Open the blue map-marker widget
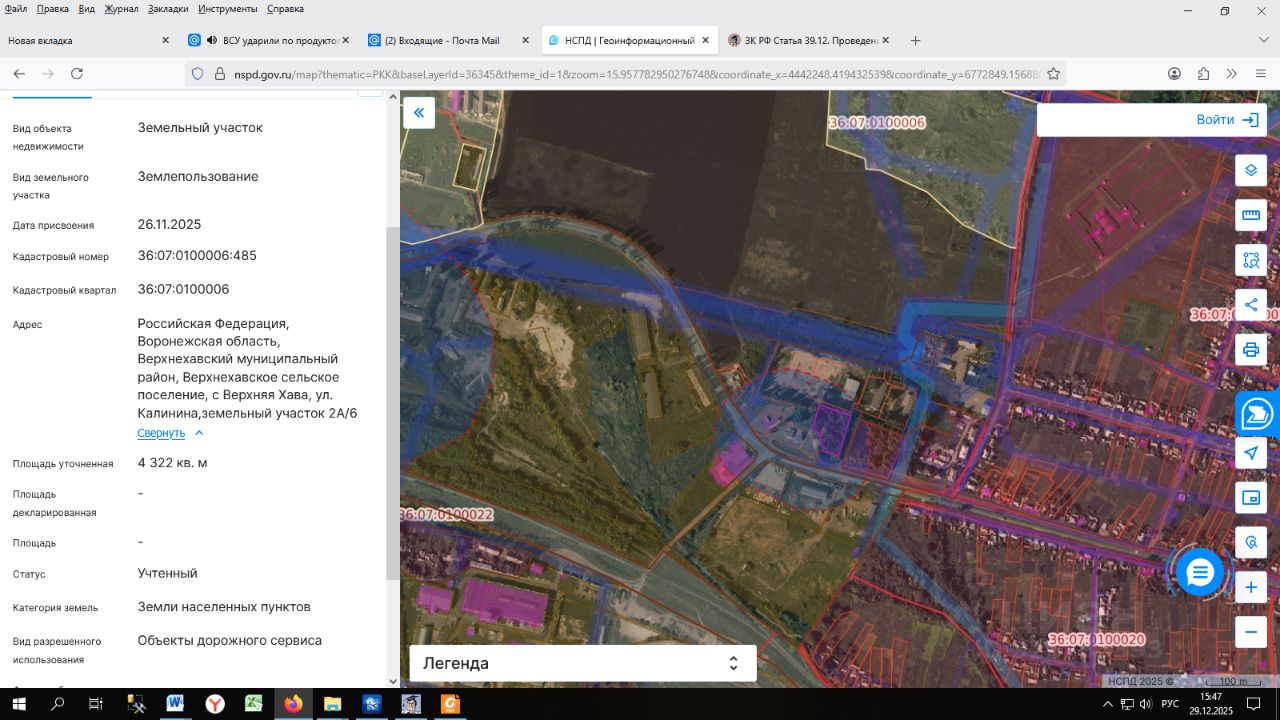 (x=1258, y=412)
